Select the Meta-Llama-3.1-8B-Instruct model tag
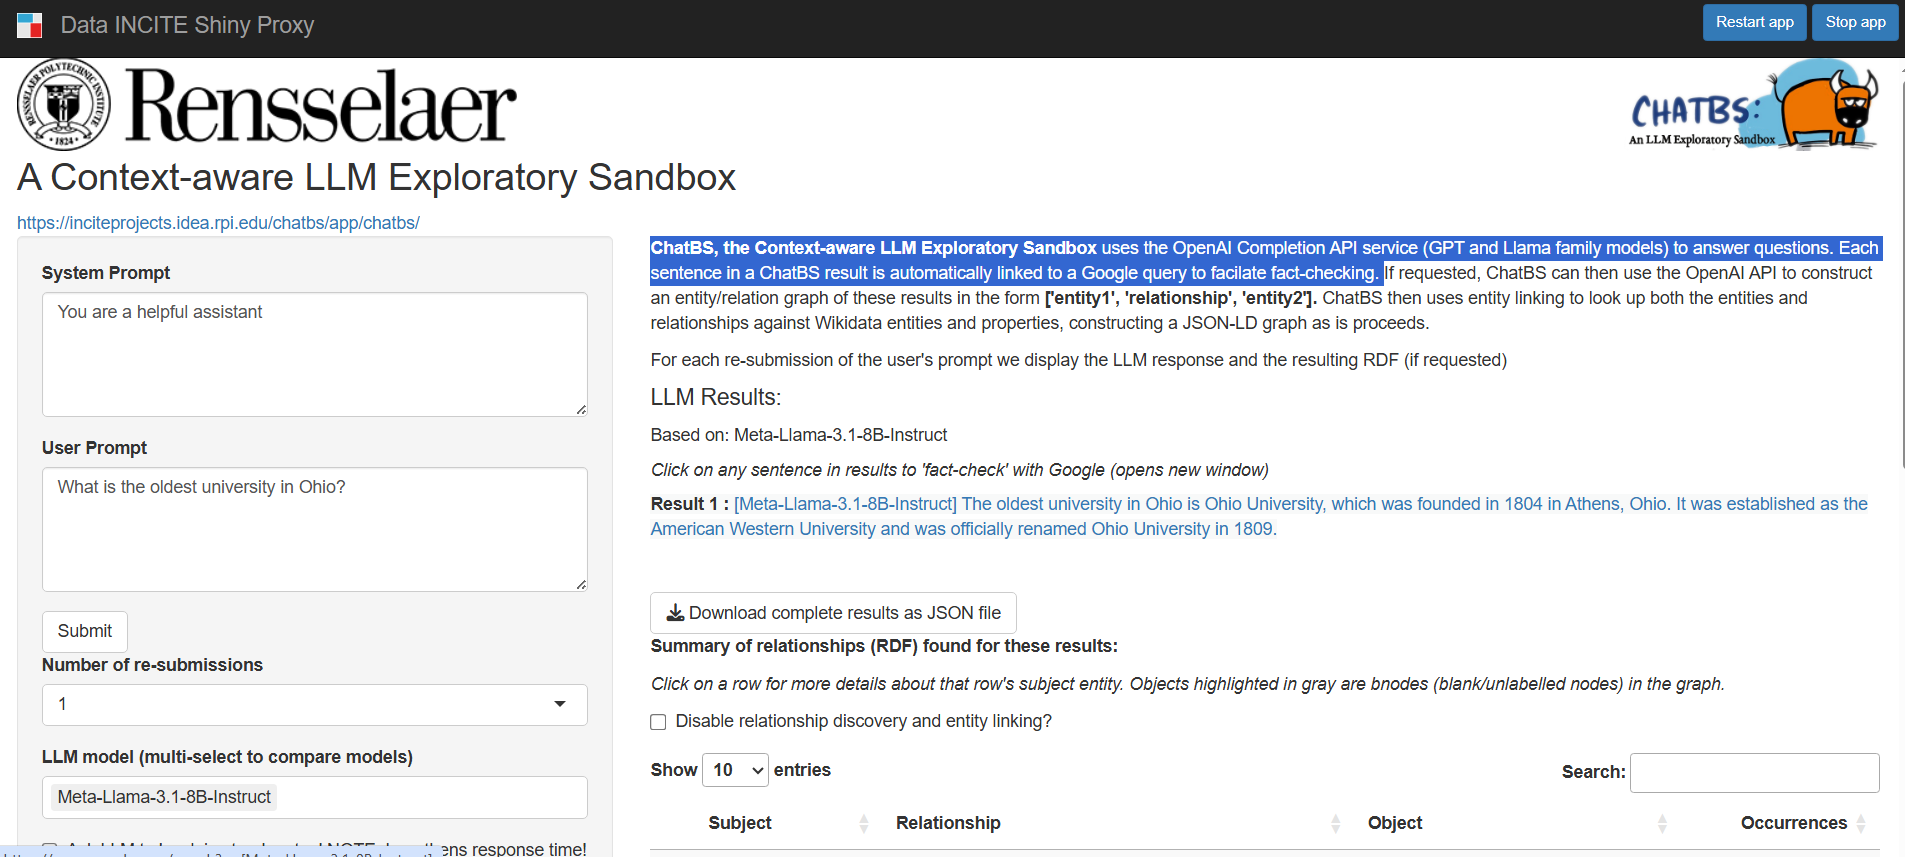 point(164,797)
